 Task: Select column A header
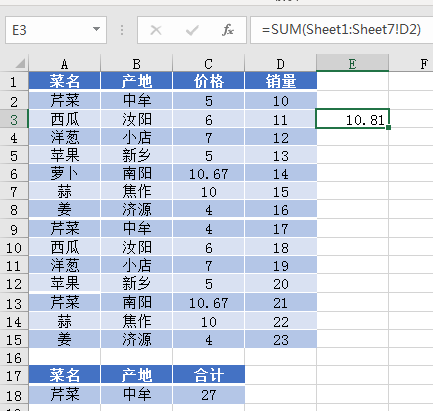(64, 63)
